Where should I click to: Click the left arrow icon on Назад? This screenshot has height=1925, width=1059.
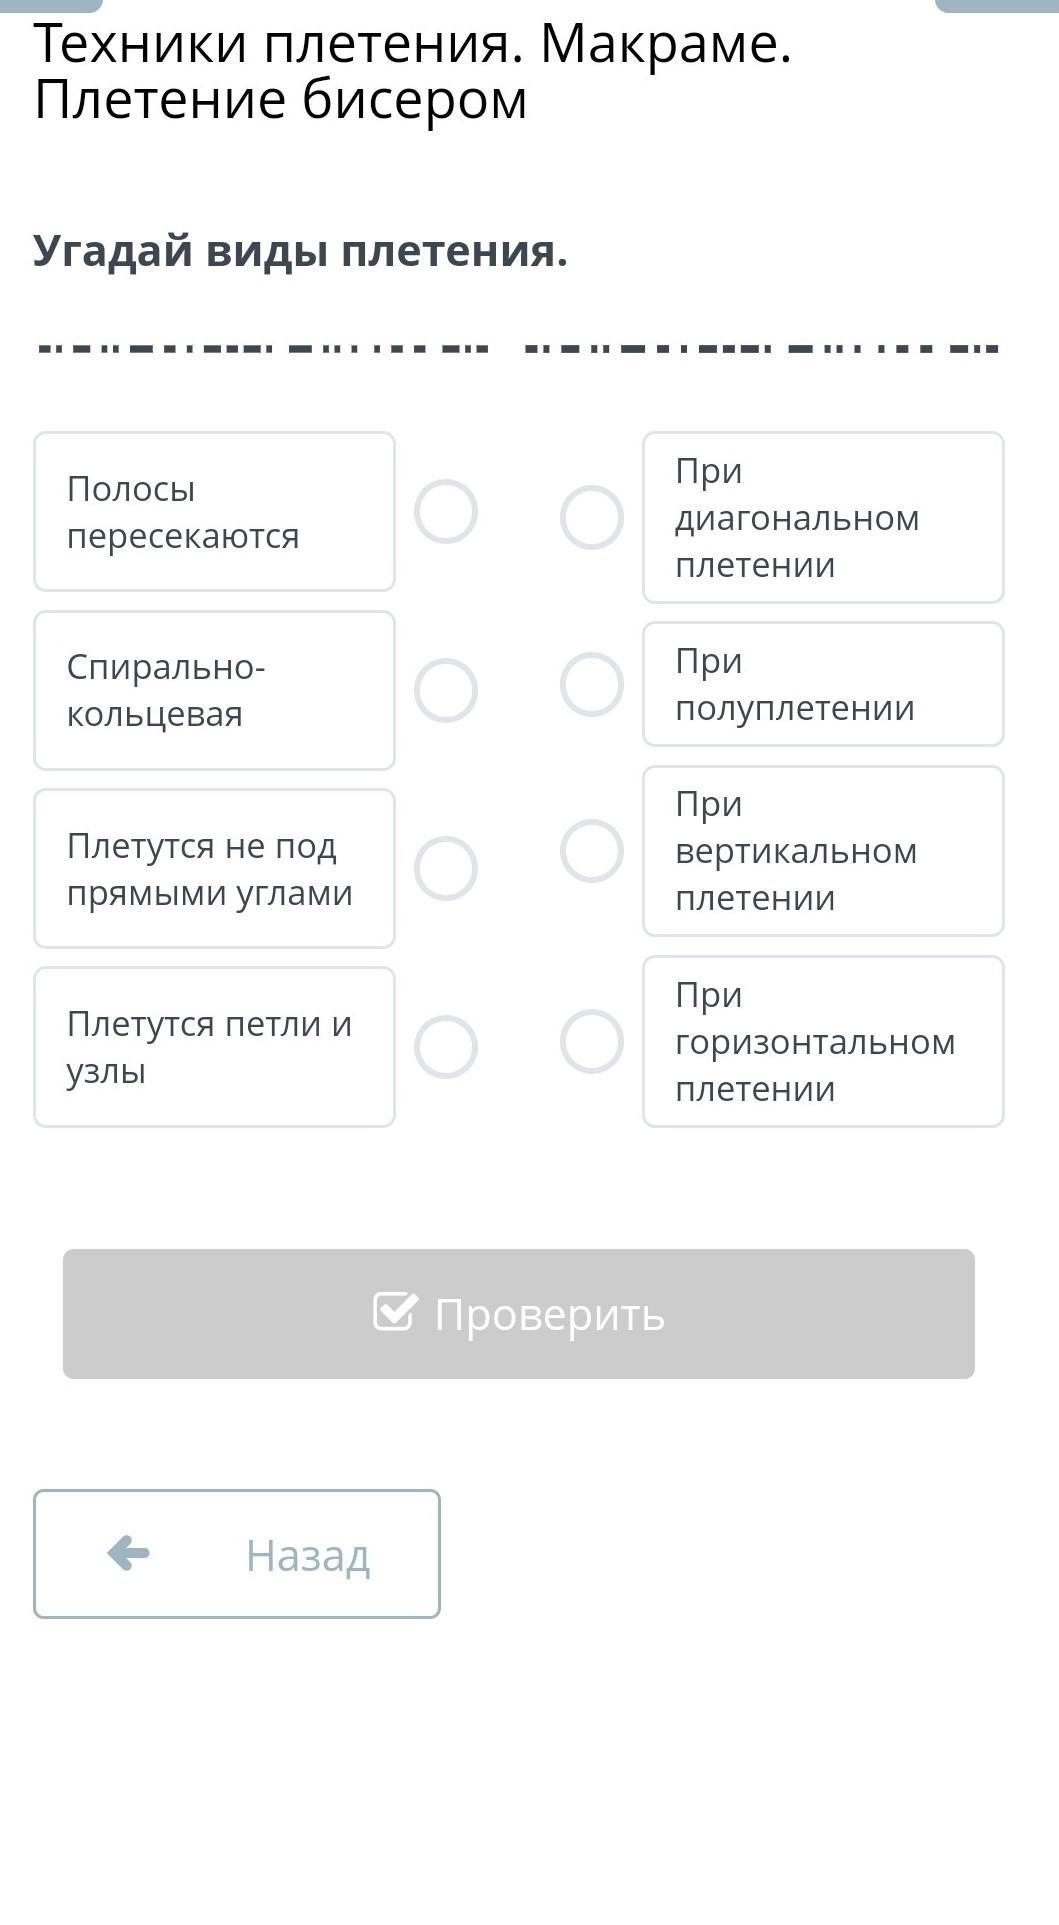pos(129,1553)
